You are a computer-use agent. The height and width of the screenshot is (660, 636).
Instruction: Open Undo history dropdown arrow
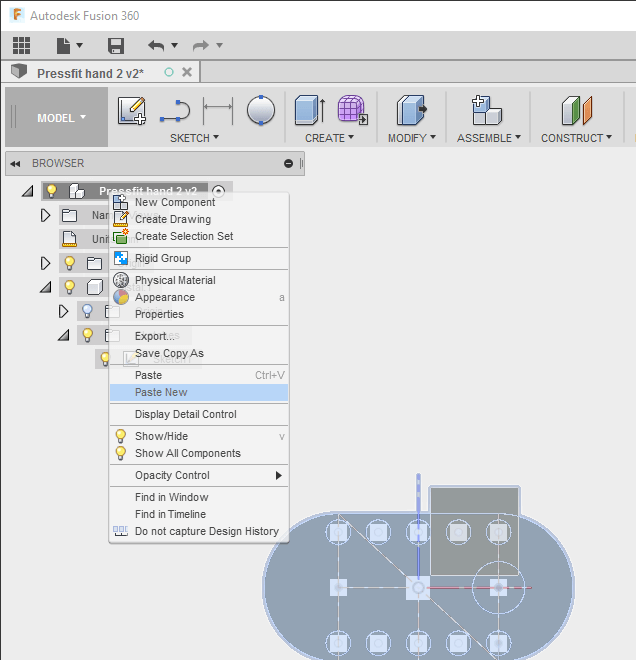coord(174,45)
